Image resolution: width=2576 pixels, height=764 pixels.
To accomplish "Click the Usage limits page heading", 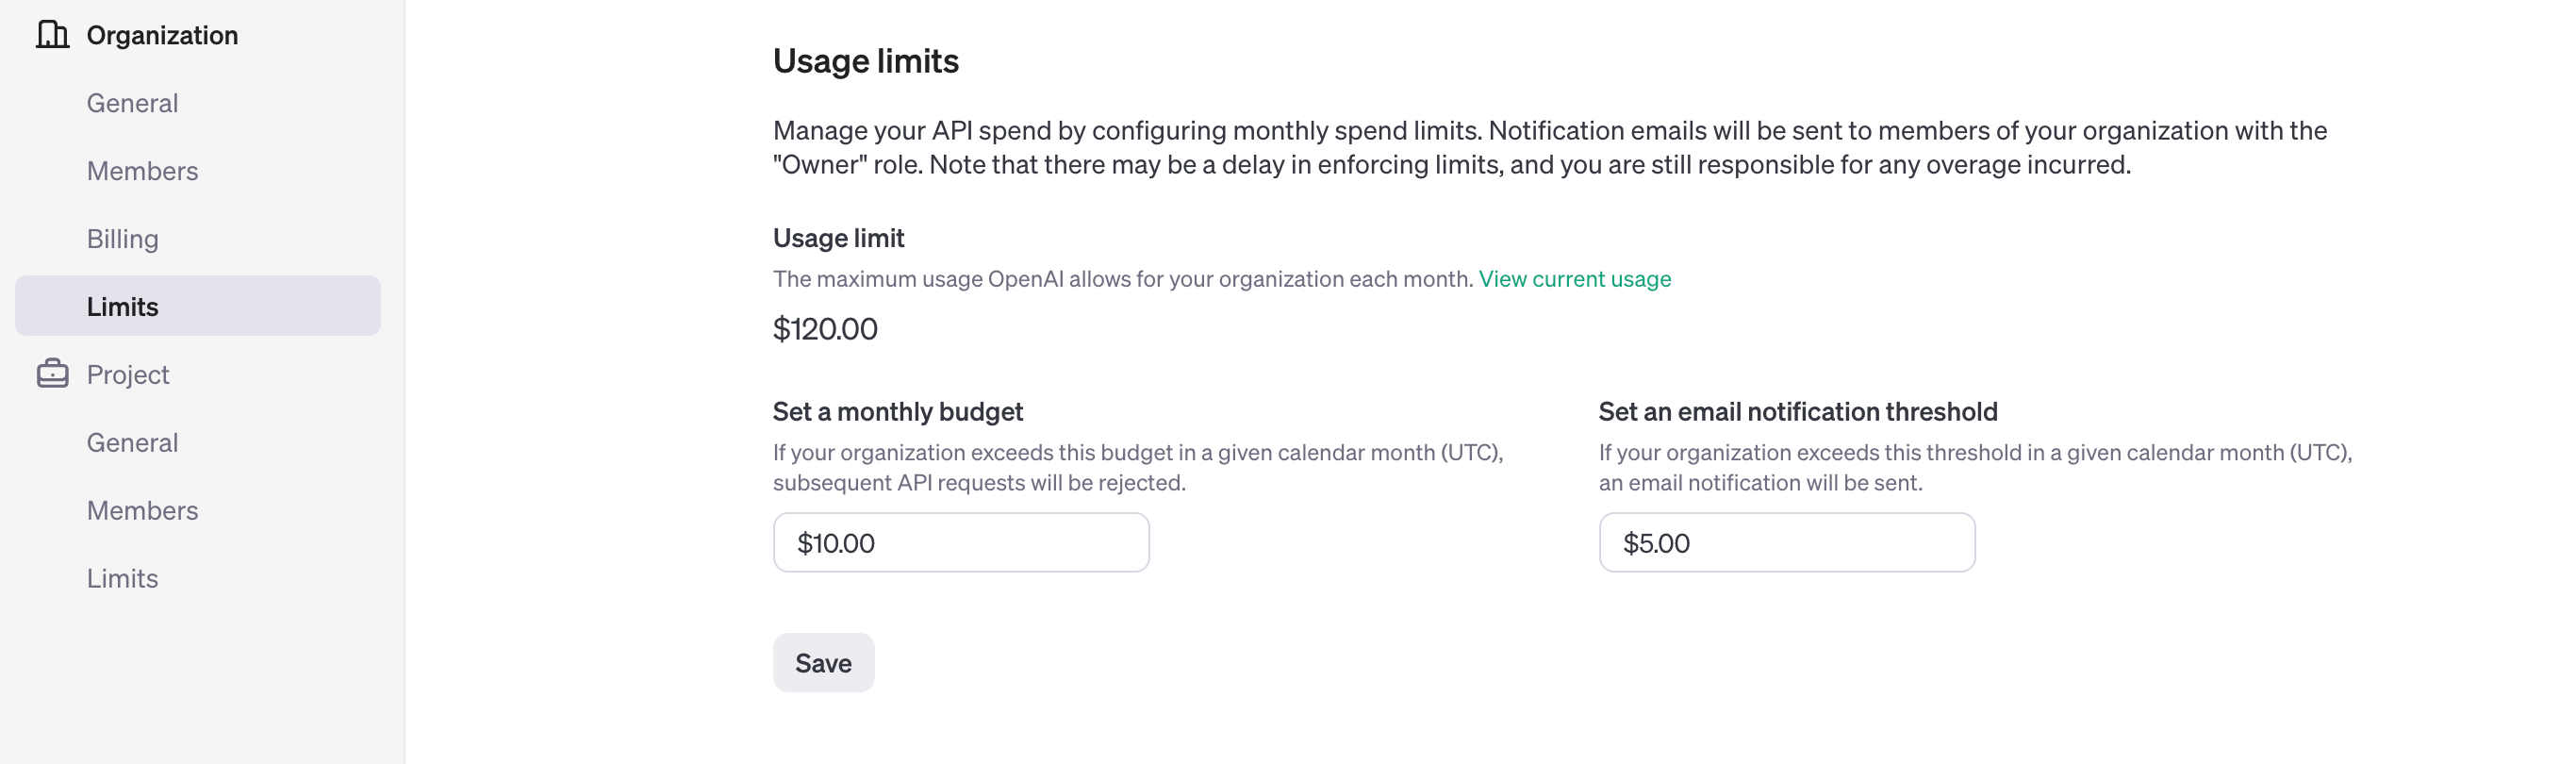I will coord(865,61).
